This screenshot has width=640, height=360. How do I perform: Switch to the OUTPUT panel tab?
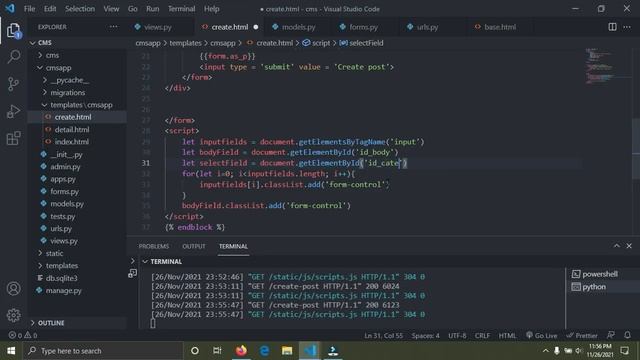(193, 246)
